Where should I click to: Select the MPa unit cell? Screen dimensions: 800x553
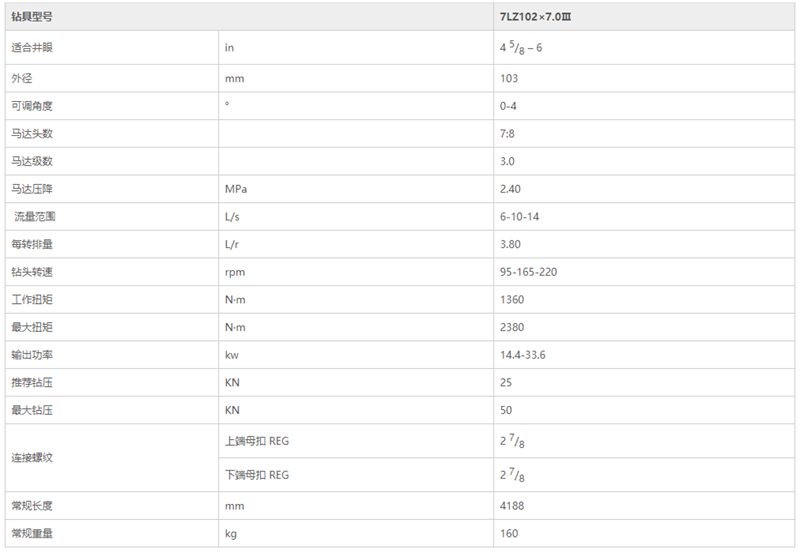[356, 189]
